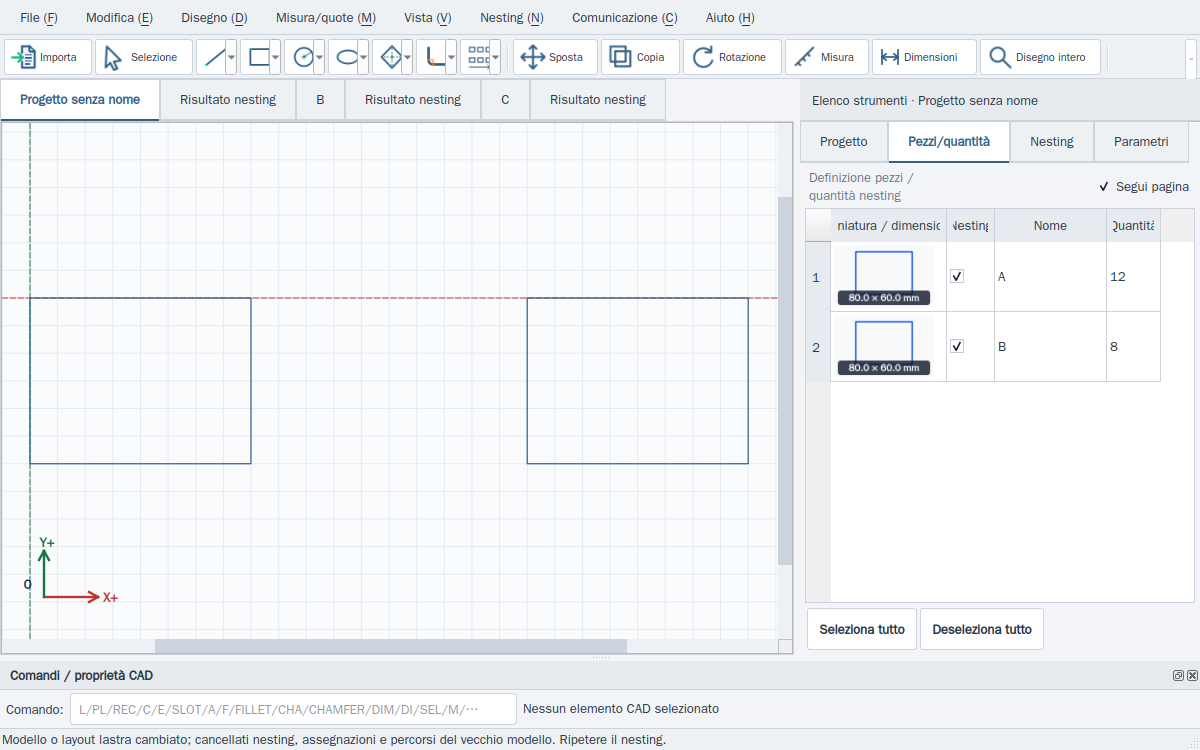Image resolution: width=1200 pixels, height=750 pixels.
Task: Switch to the Progetto senza nome tab
Action: point(80,100)
